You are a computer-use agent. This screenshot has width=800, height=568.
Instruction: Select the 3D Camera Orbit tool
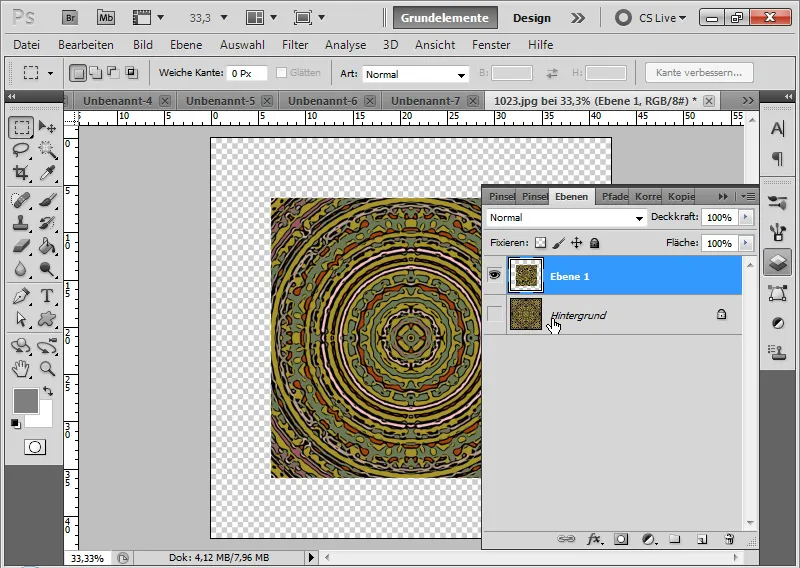point(47,346)
